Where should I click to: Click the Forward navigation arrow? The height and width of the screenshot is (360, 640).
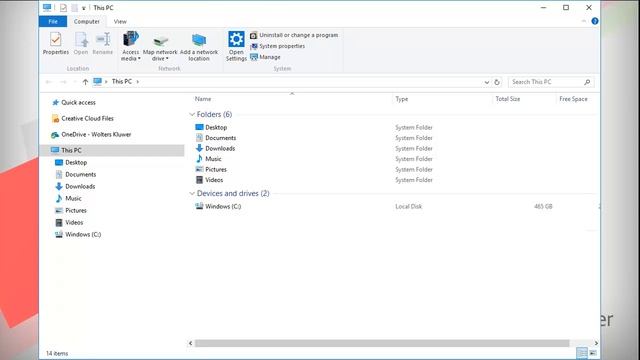pyautogui.click(x=63, y=82)
